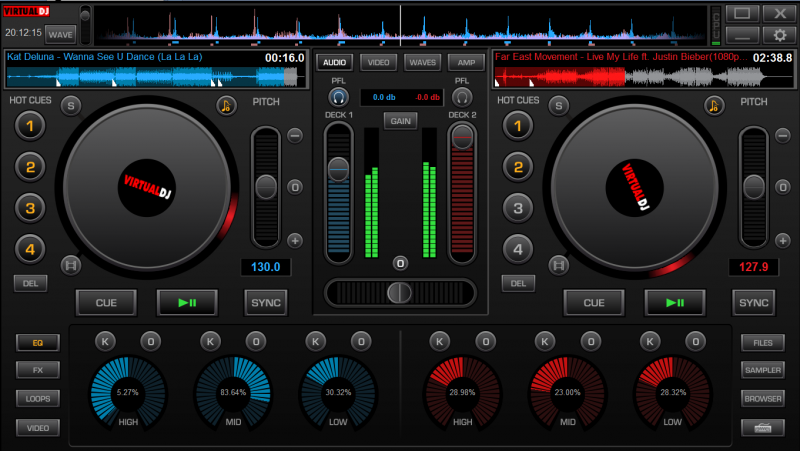Image resolution: width=800 pixels, height=451 pixels.
Task: Trigger Deck 2 hot cue 1
Action: (518, 126)
